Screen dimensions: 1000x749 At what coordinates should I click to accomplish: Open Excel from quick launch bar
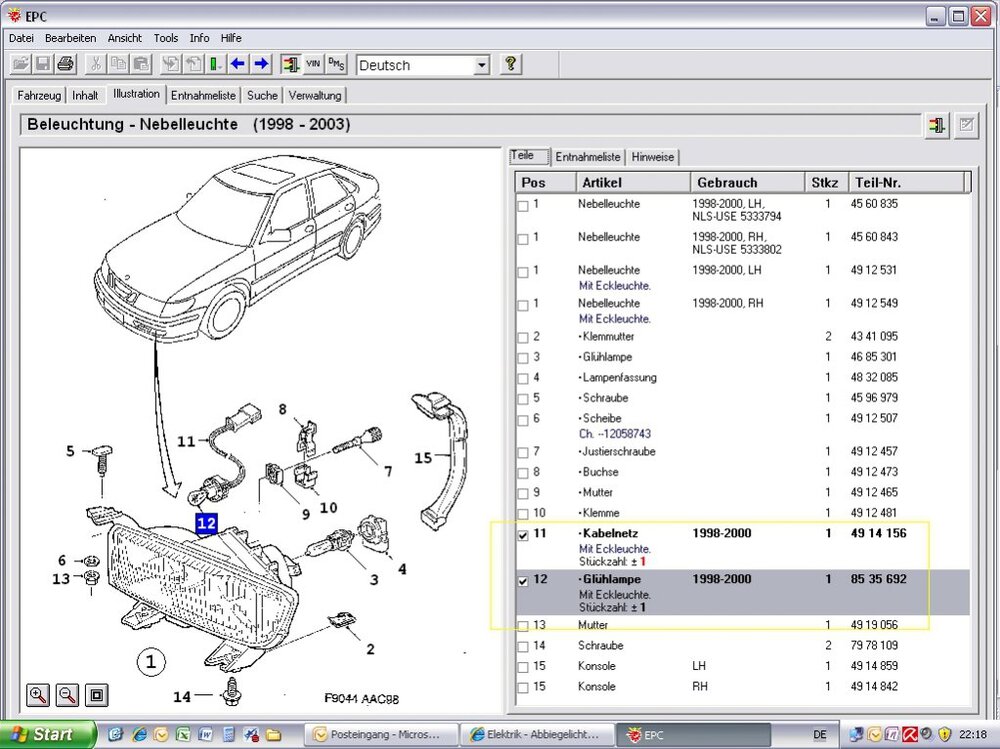coord(184,734)
